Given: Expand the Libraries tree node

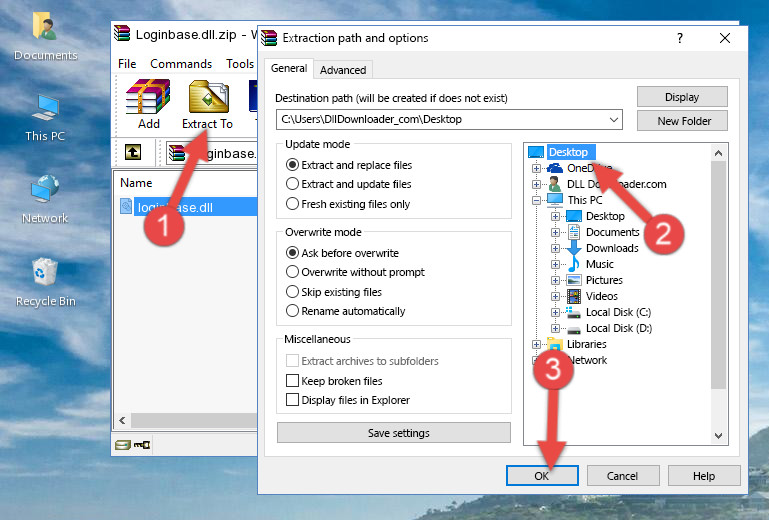Looking at the screenshot, I should tap(536, 344).
